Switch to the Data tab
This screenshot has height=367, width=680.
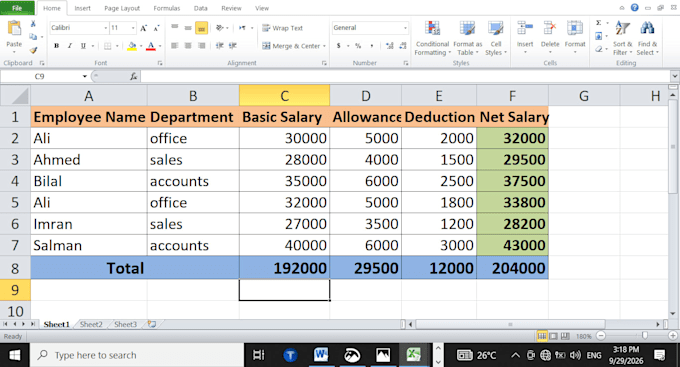(x=200, y=8)
